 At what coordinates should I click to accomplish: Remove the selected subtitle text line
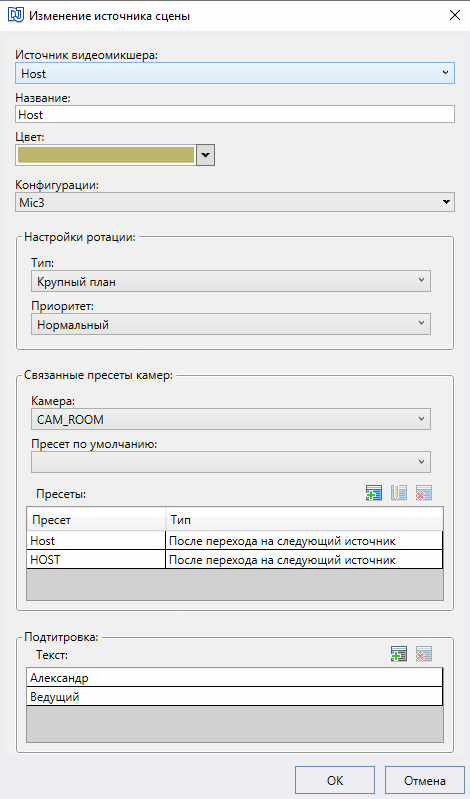424,654
